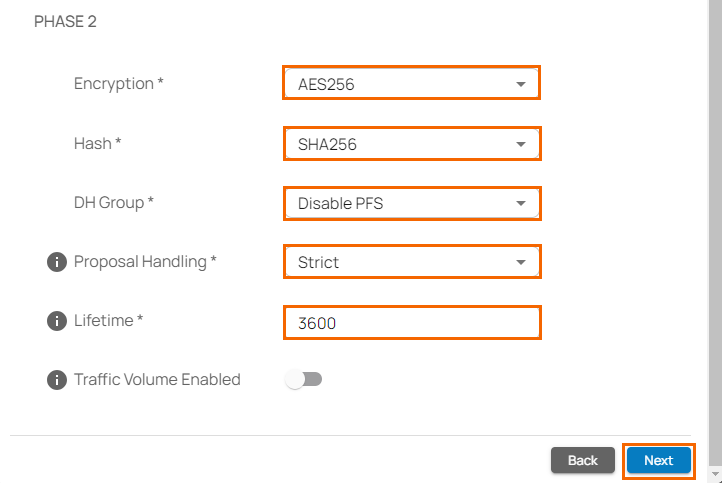Open the Encryption dropdown showing AES256
This screenshot has height=483, width=722.
[411, 84]
